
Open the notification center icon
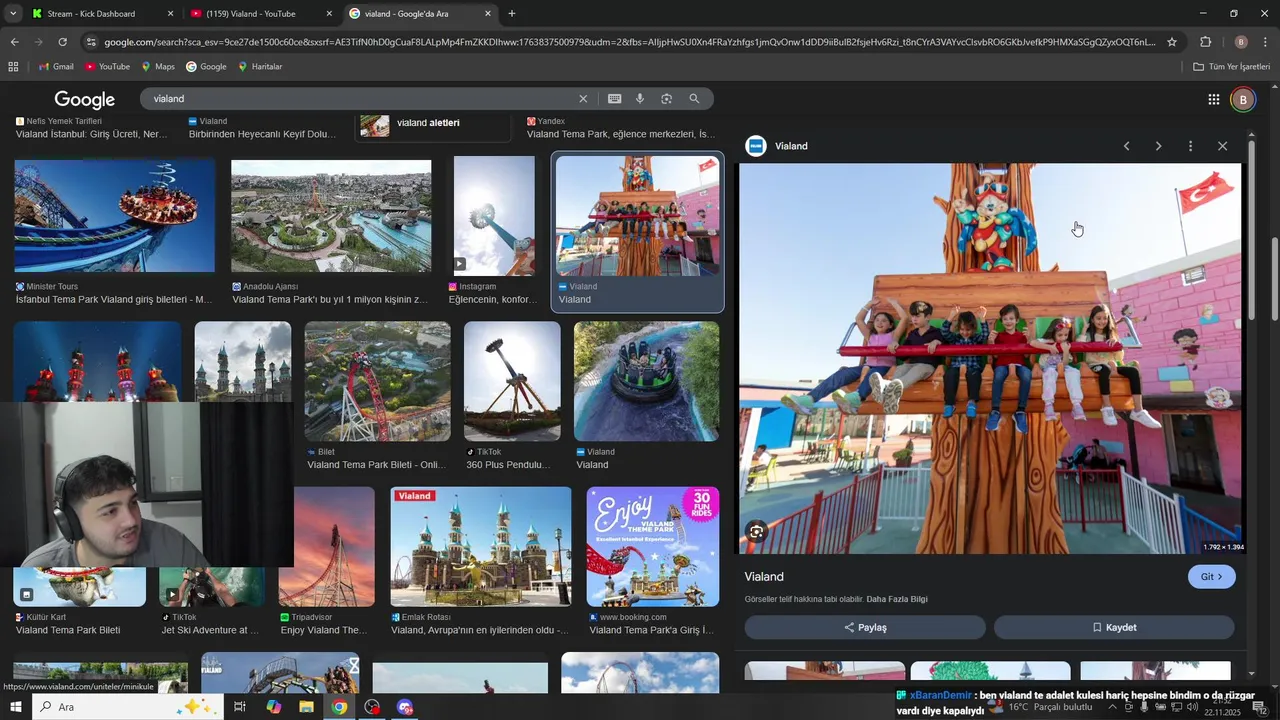(1259, 707)
